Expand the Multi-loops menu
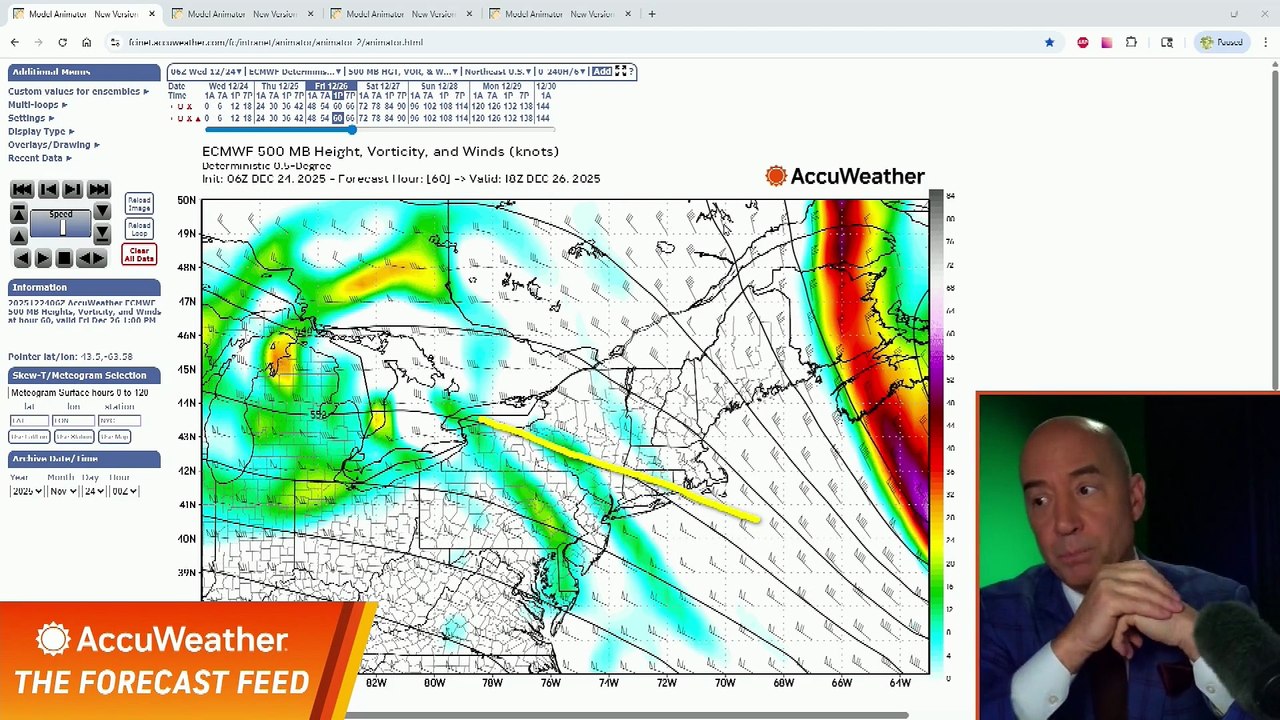Image resolution: width=1280 pixels, height=720 pixels. coord(37,105)
